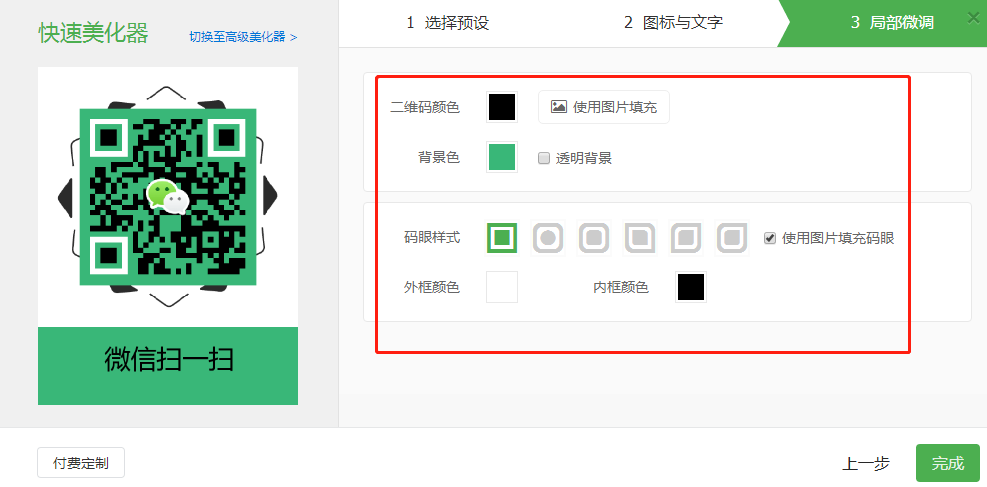Select step 3 局部微调 tab
This screenshot has width=987, height=487.
892,23
